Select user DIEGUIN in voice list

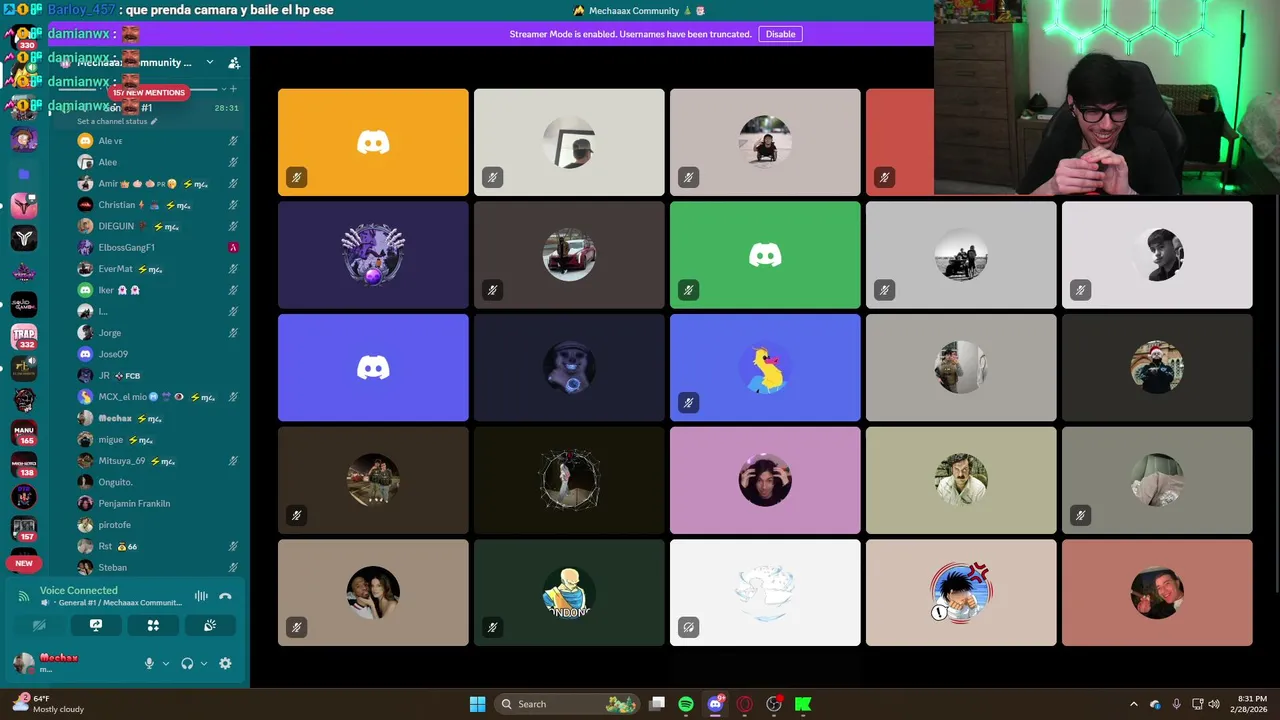coord(158,226)
